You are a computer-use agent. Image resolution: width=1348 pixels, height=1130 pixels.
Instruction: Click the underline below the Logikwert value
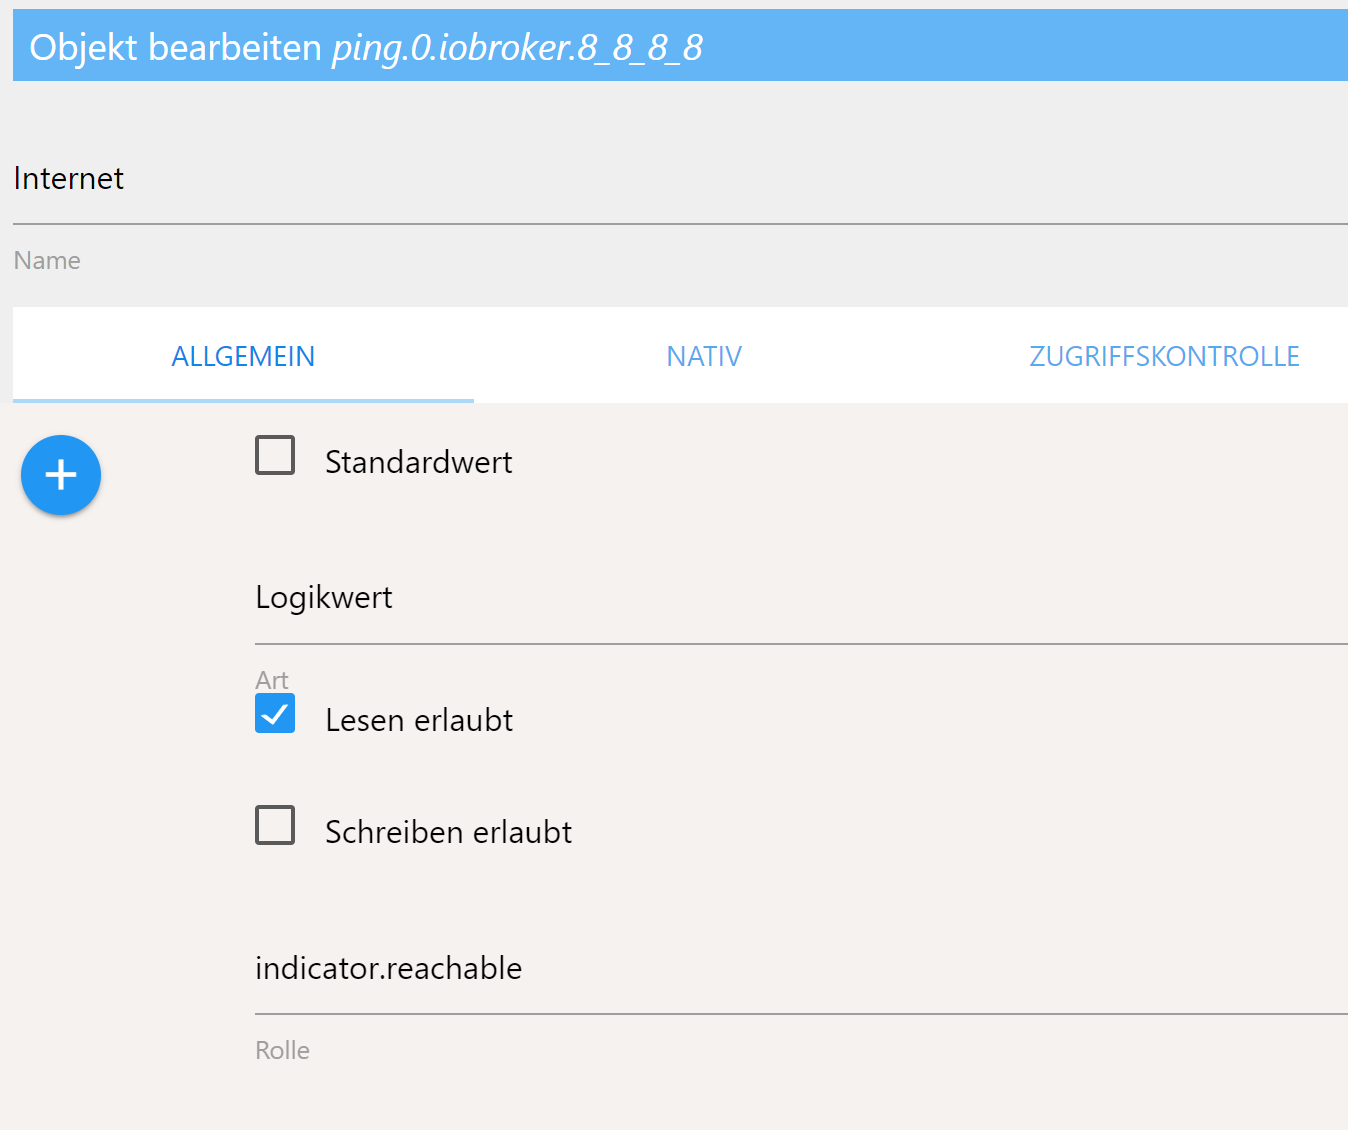pyautogui.click(x=800, y=644)
